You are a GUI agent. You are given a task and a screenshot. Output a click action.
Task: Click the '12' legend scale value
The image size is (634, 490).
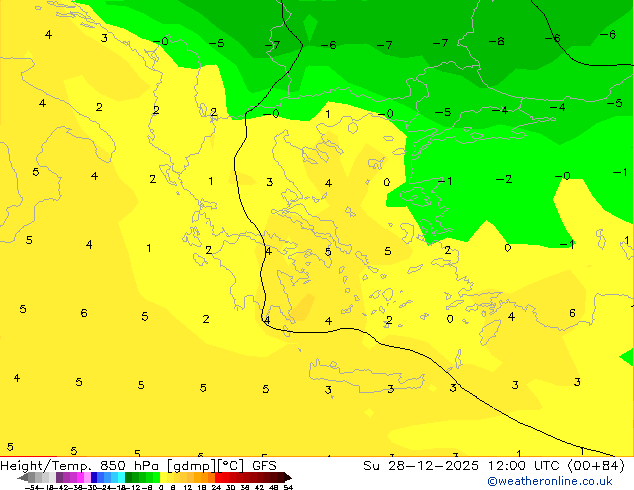(188, 487)
